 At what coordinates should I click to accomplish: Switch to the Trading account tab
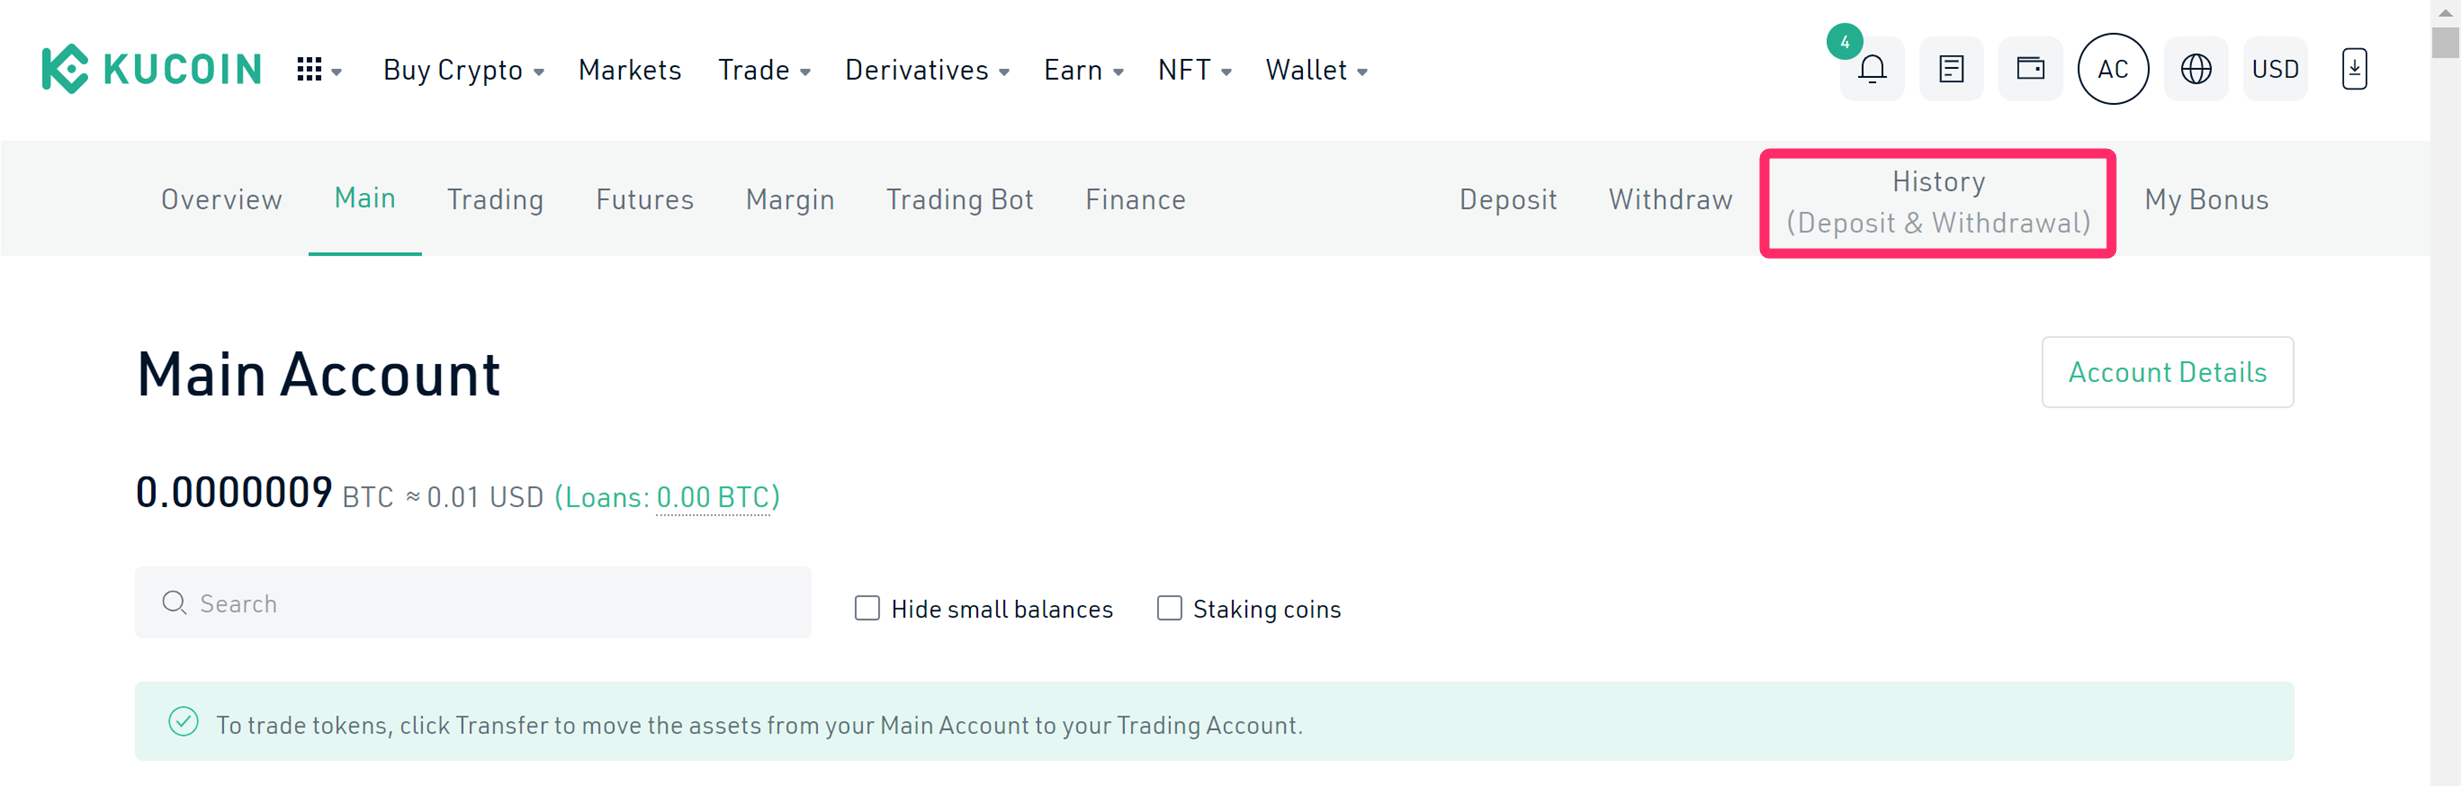[x=495, y=199]
